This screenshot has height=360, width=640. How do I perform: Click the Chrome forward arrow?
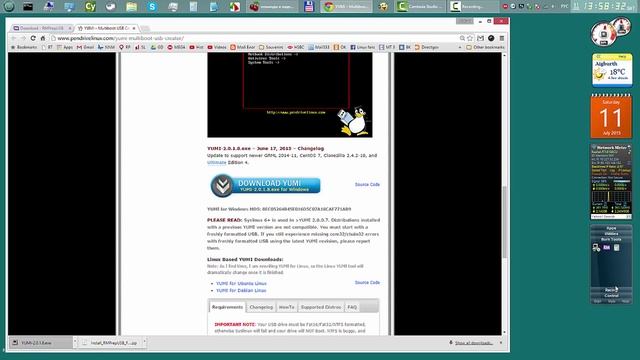coord(23,38)
